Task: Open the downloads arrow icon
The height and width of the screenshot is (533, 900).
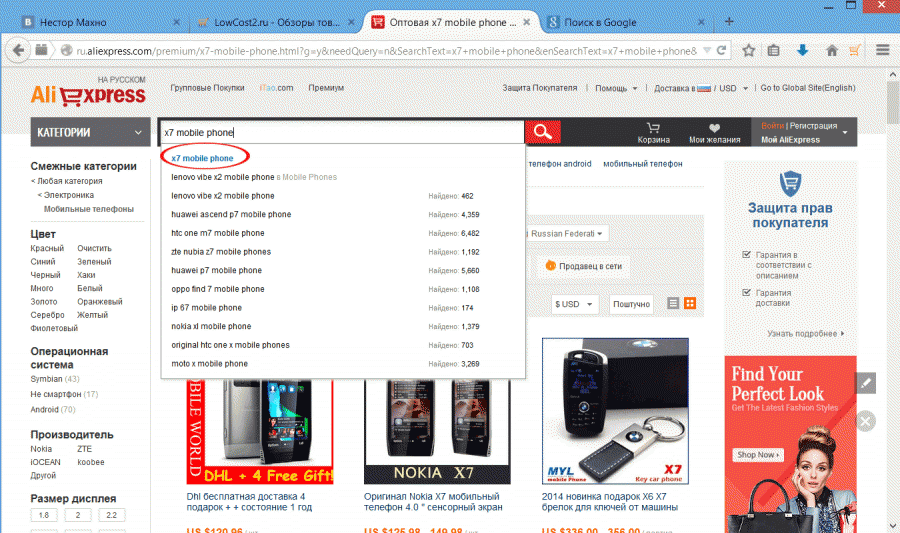Action: point(802,50)
